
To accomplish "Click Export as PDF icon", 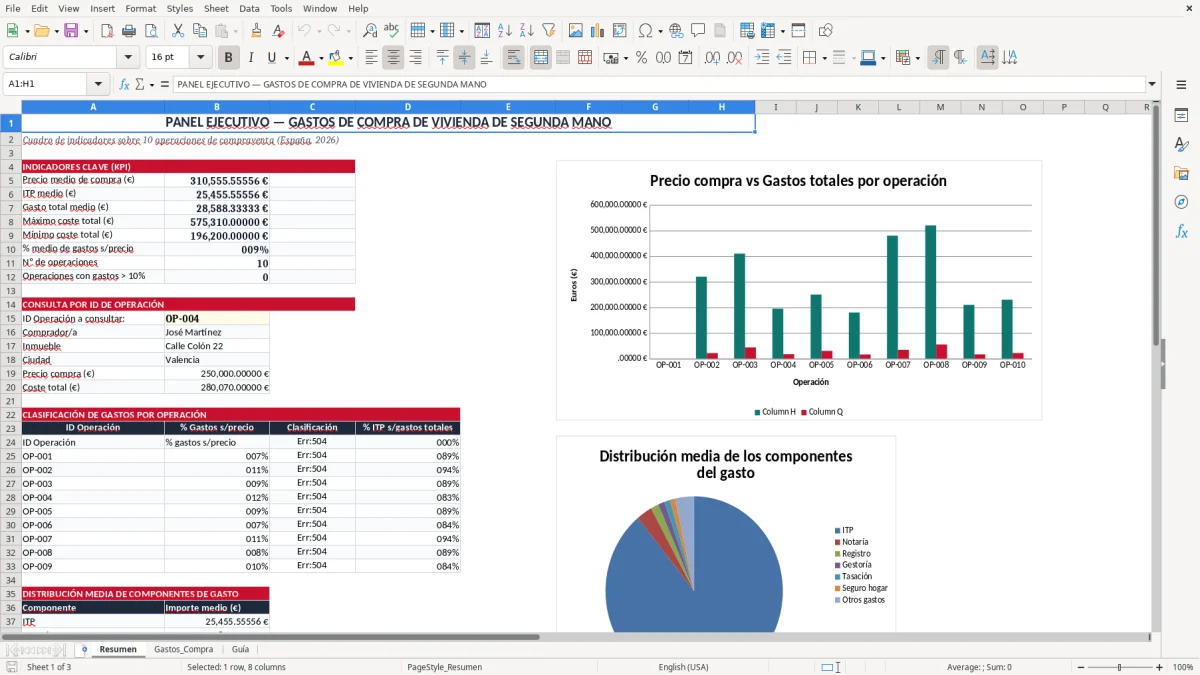I will [109, 31].
